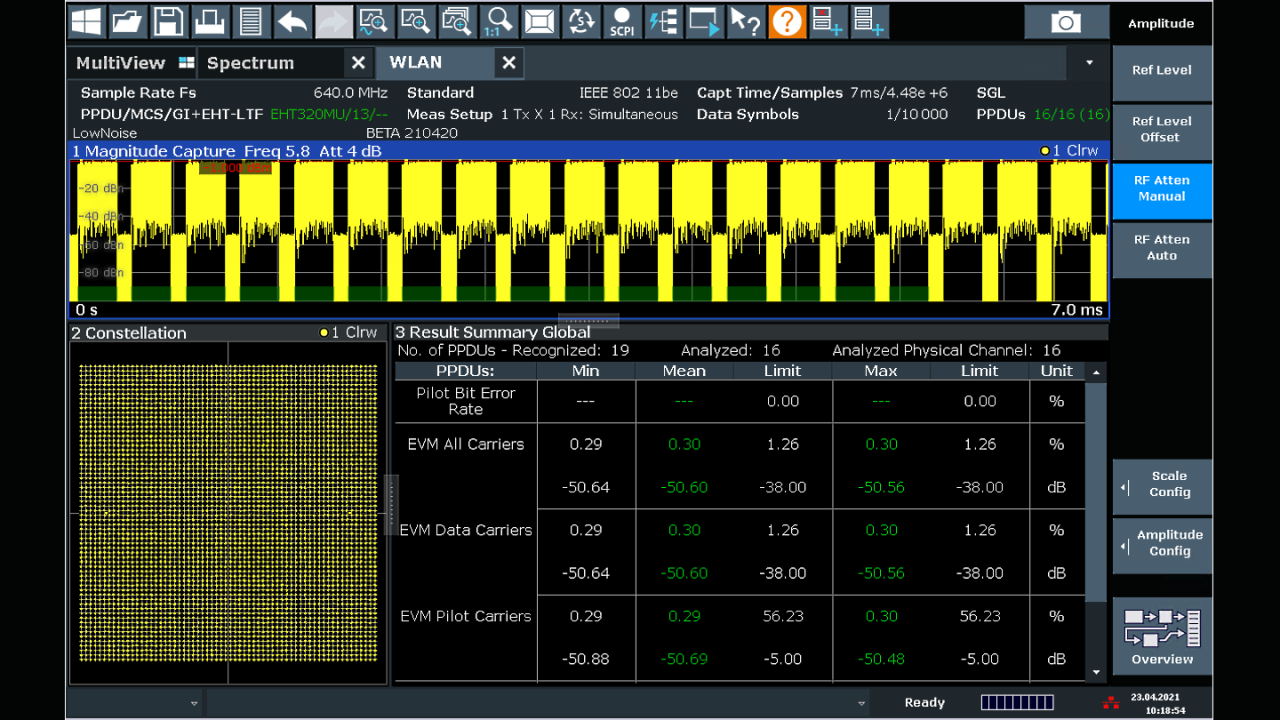The image size is (1280, 720).
Task: Close the WLAN tab
Action: [x=508, y=63]
